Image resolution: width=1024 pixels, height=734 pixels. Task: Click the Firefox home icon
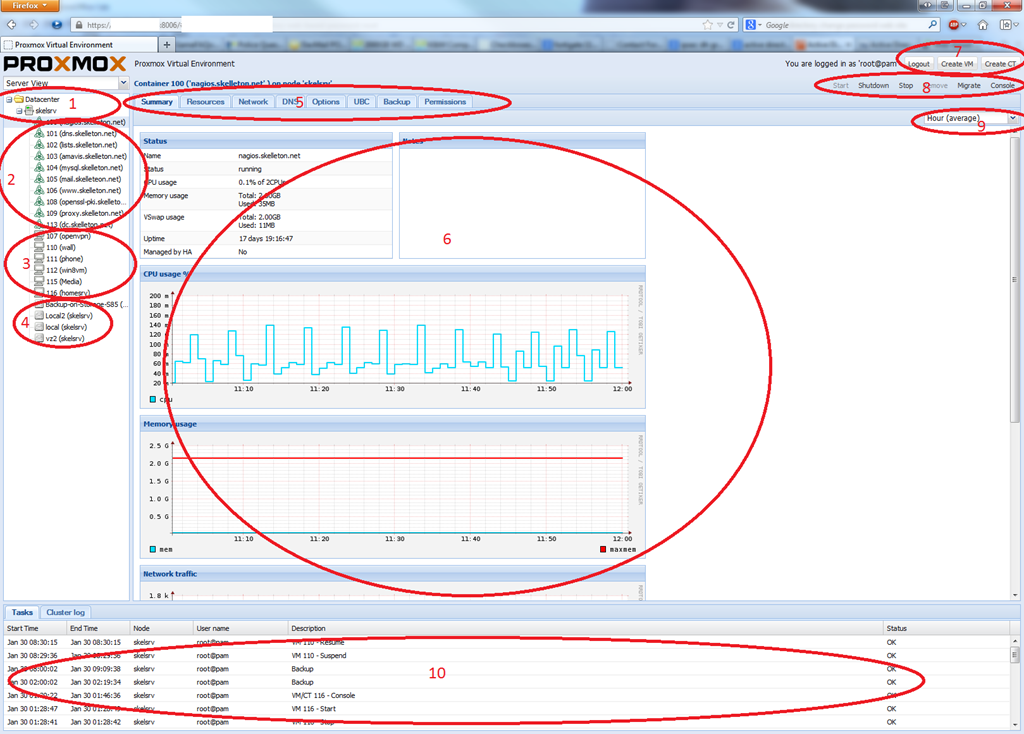coord(983,24)
